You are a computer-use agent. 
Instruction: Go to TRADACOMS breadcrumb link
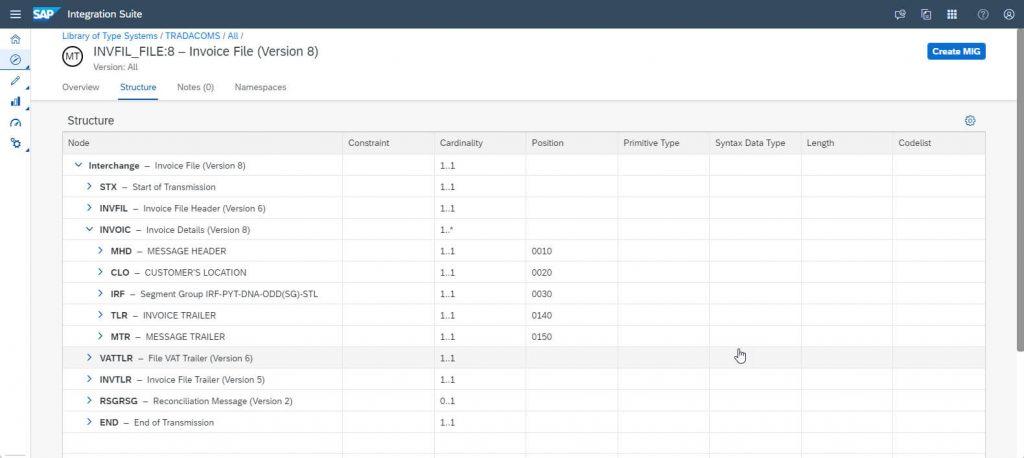[x=192, y=36]
